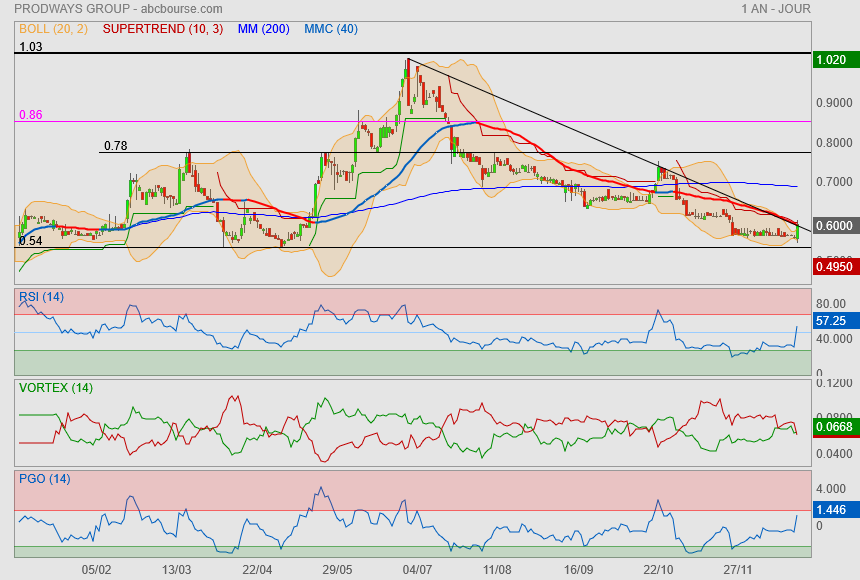This screenshot has width=860, height=580.
Task: Click the RSI (14) panel label
Action: tap(41, 296)
